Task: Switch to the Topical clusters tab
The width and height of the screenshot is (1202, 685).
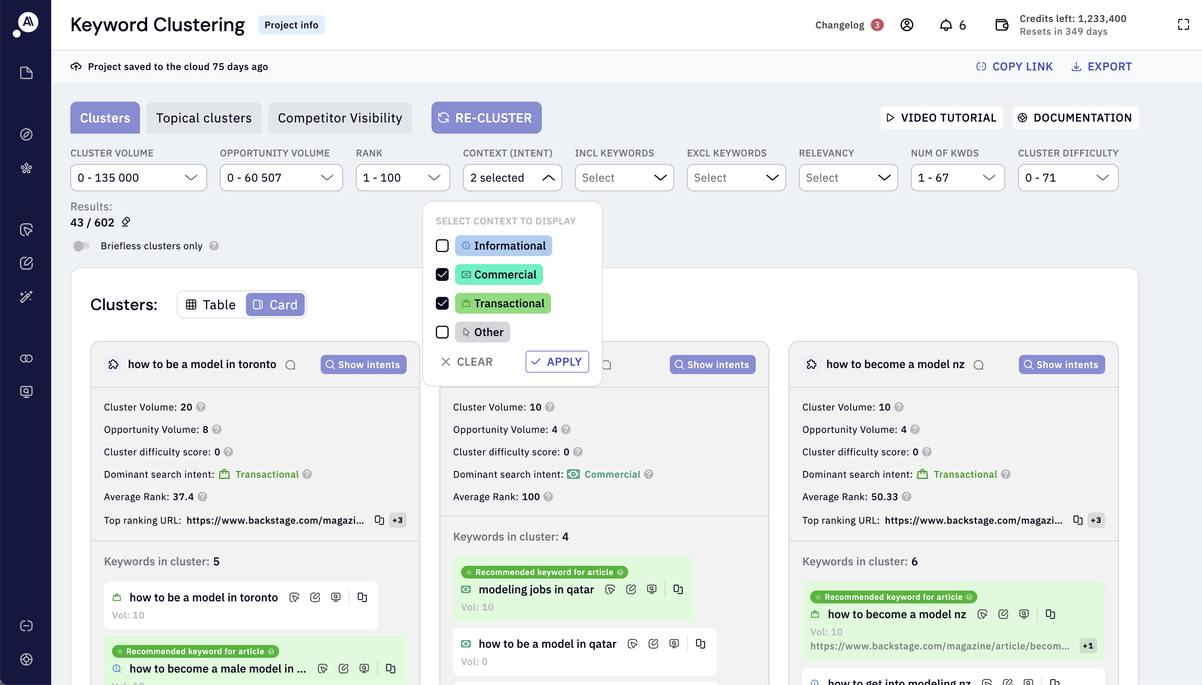Action: (x=203, y=117)
